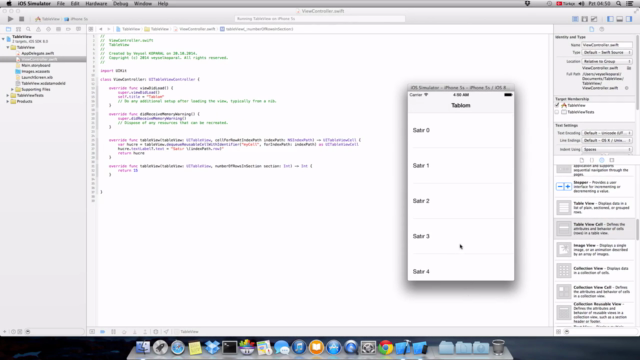640x360 pixels.
Task: Show the Quick Help inspector
Action: [x=602, y=29]
